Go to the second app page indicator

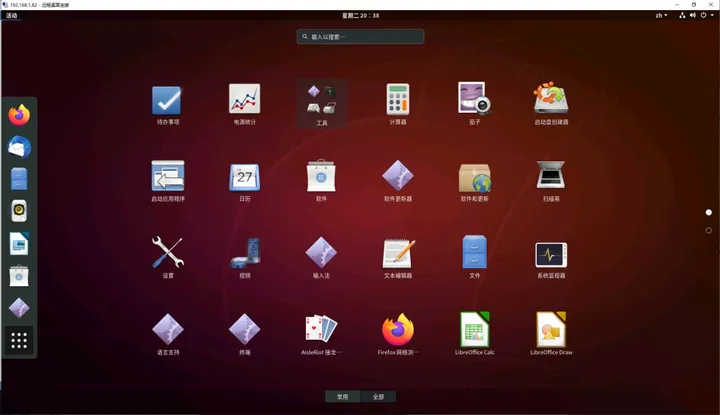[709, 230]
